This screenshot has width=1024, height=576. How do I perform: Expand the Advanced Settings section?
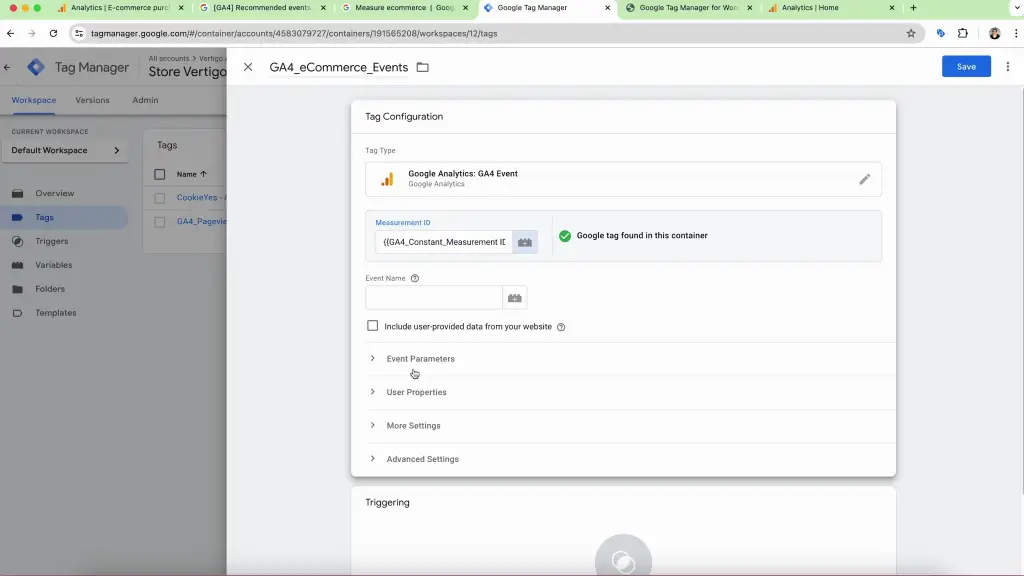422,459
